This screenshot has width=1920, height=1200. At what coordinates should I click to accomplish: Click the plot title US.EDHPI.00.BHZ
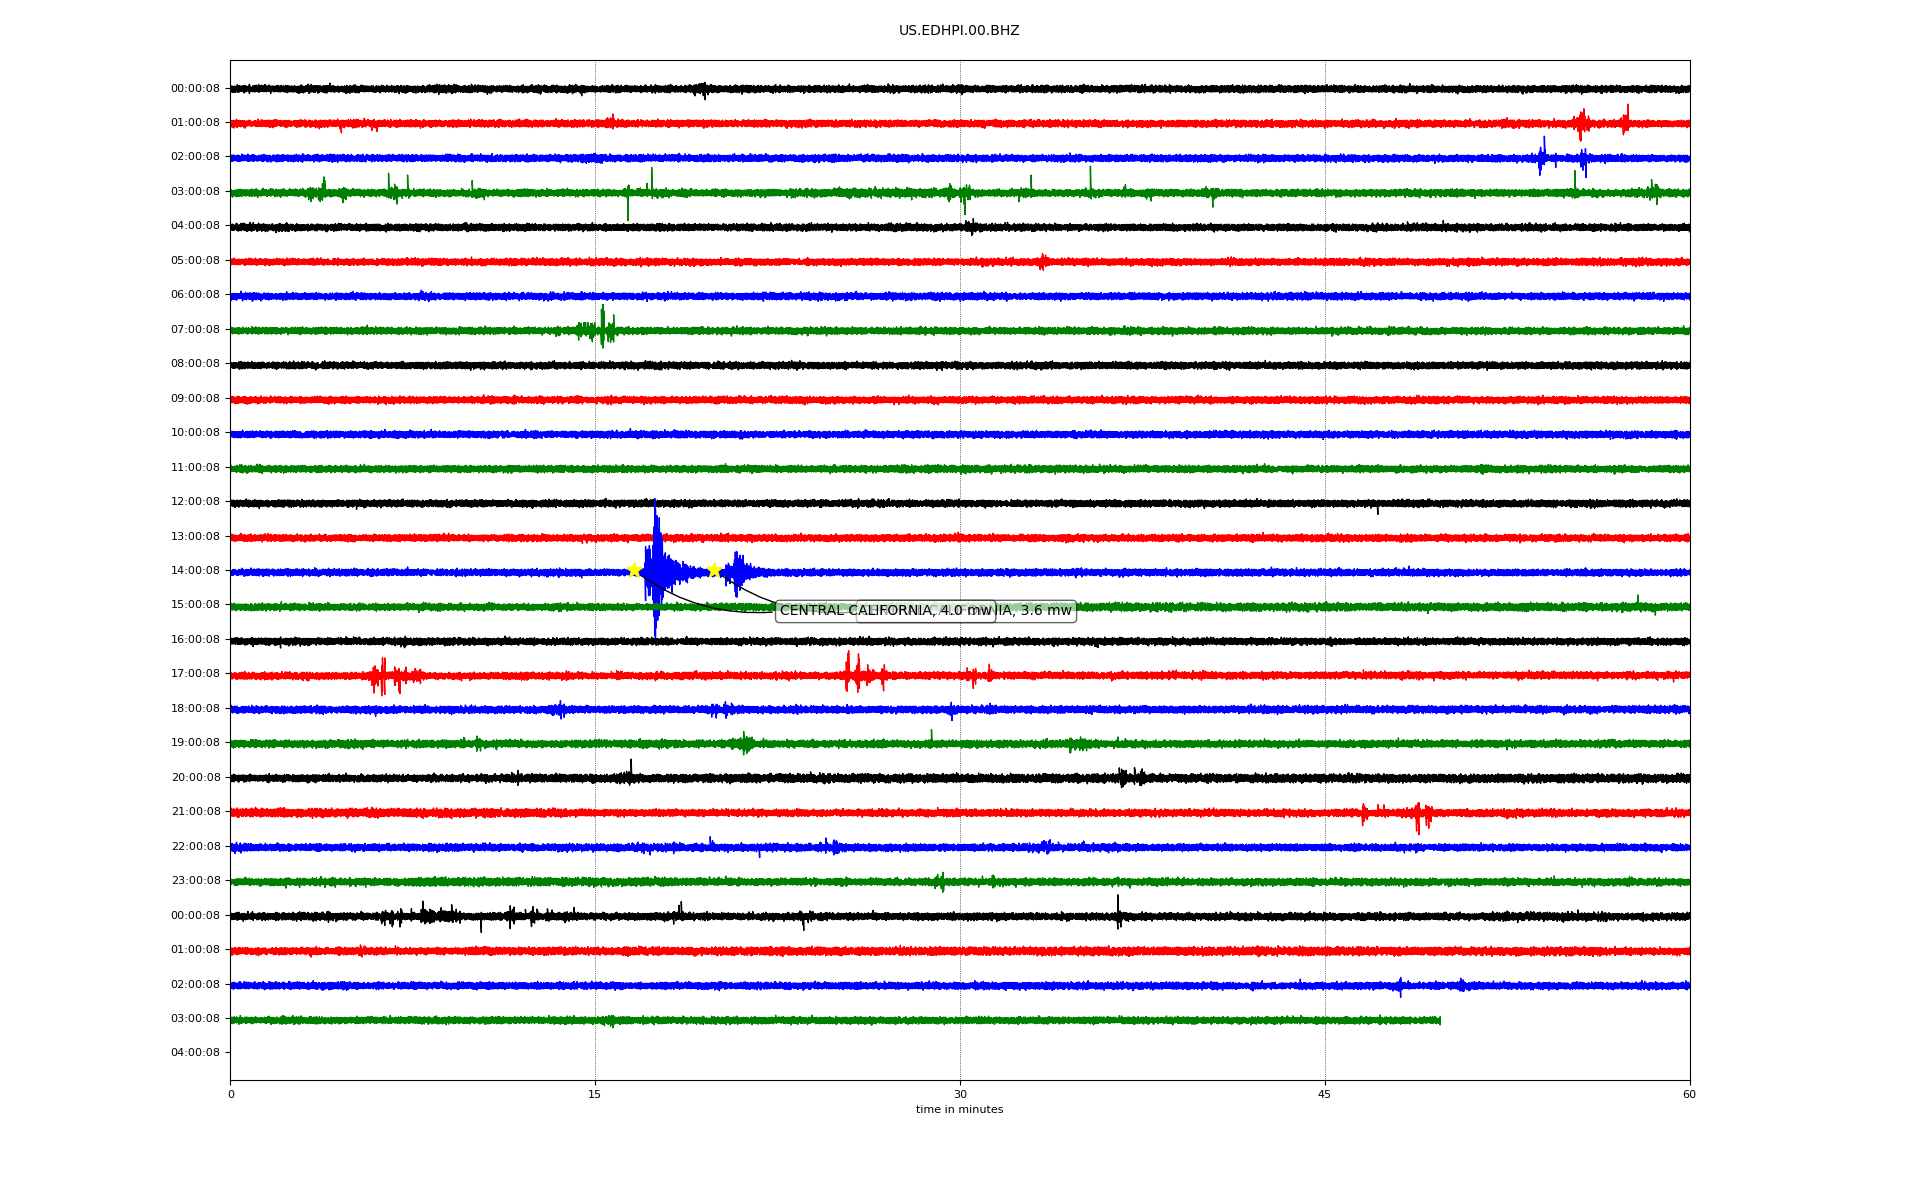coord(958,31)
